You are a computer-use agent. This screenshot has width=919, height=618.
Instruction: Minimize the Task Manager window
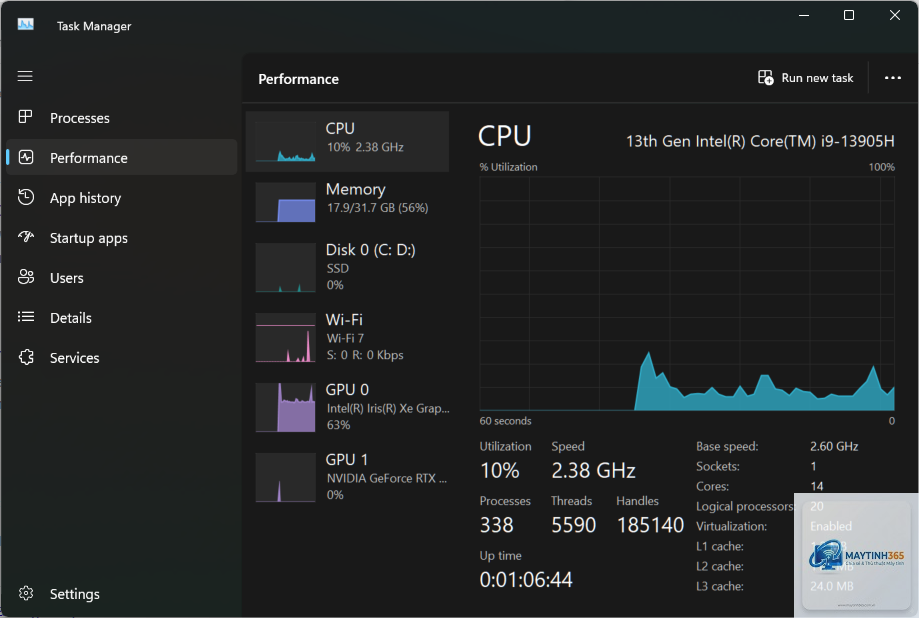(804, 16)
